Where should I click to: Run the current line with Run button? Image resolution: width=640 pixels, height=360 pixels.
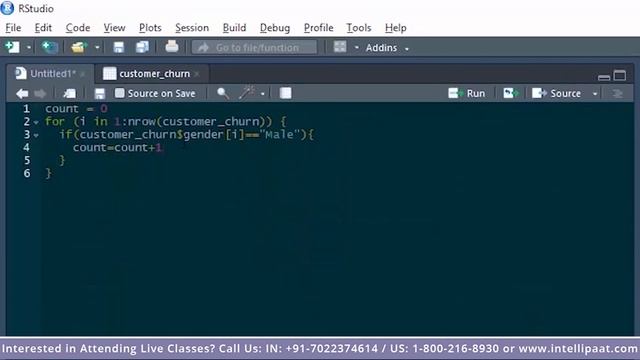tap(467, 93)
